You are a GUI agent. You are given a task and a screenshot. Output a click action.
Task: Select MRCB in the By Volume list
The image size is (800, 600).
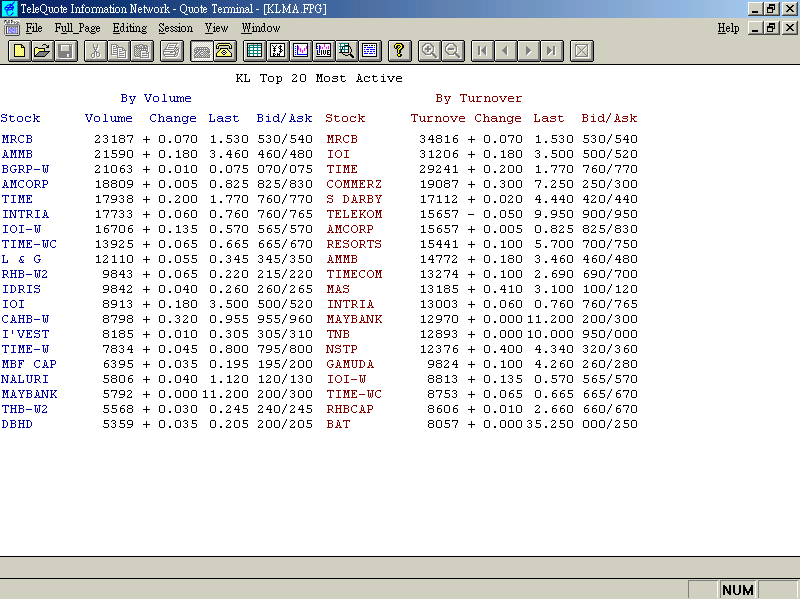tap(17, 139)
